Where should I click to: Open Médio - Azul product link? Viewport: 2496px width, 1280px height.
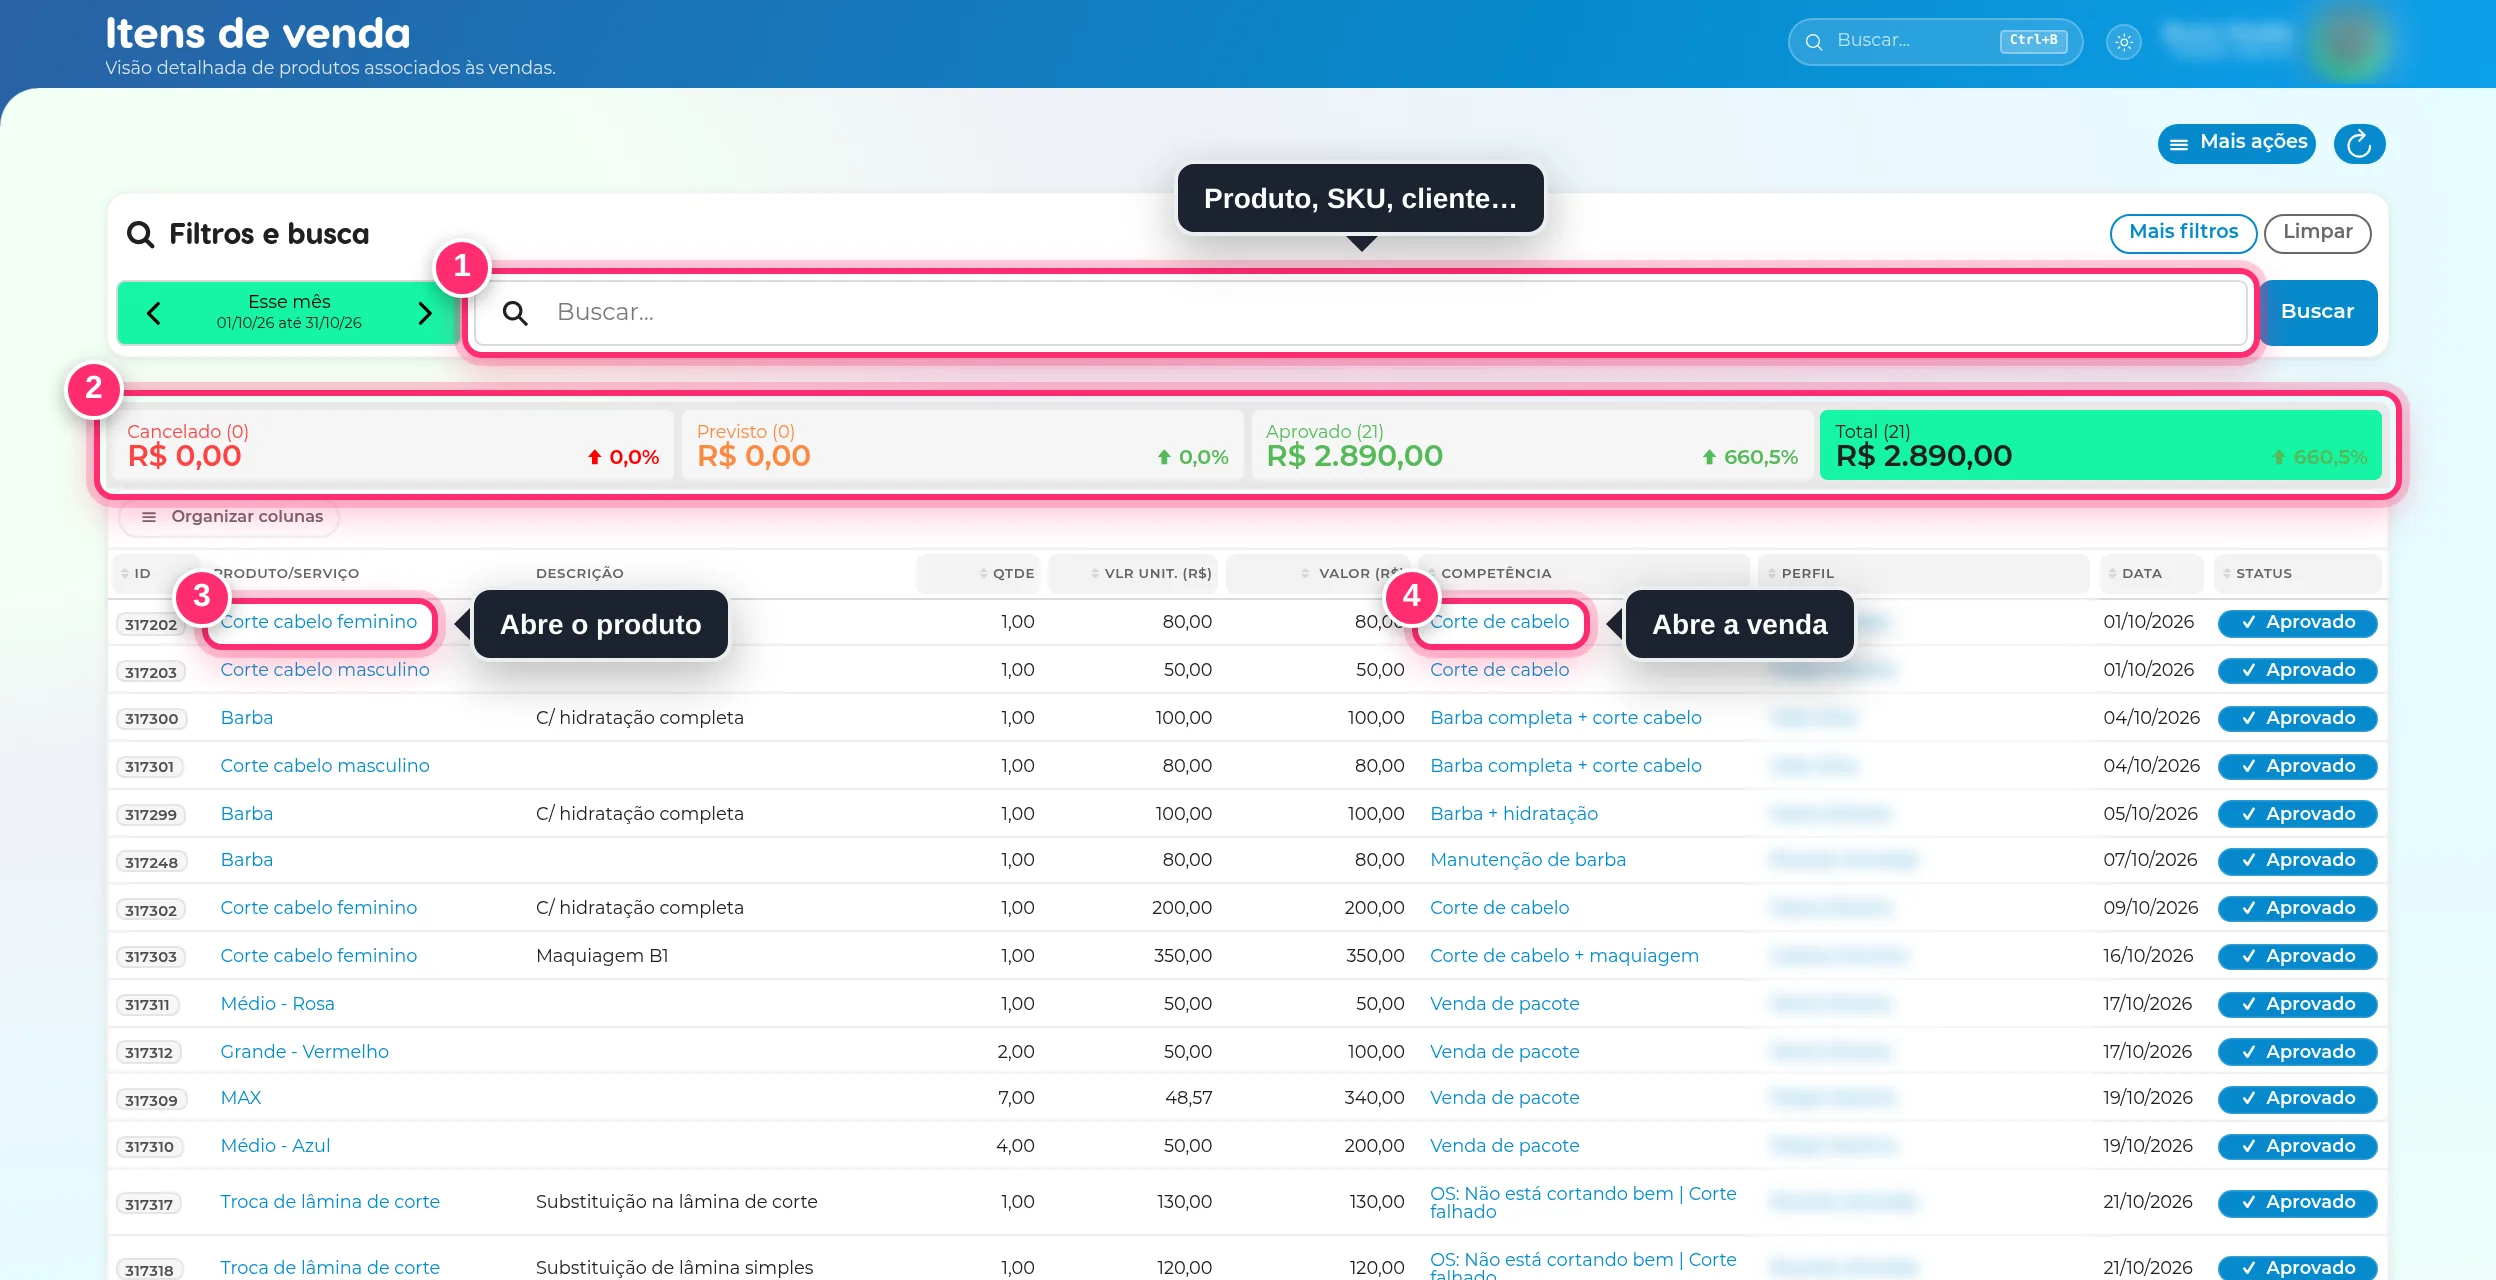click(275, 1146)
